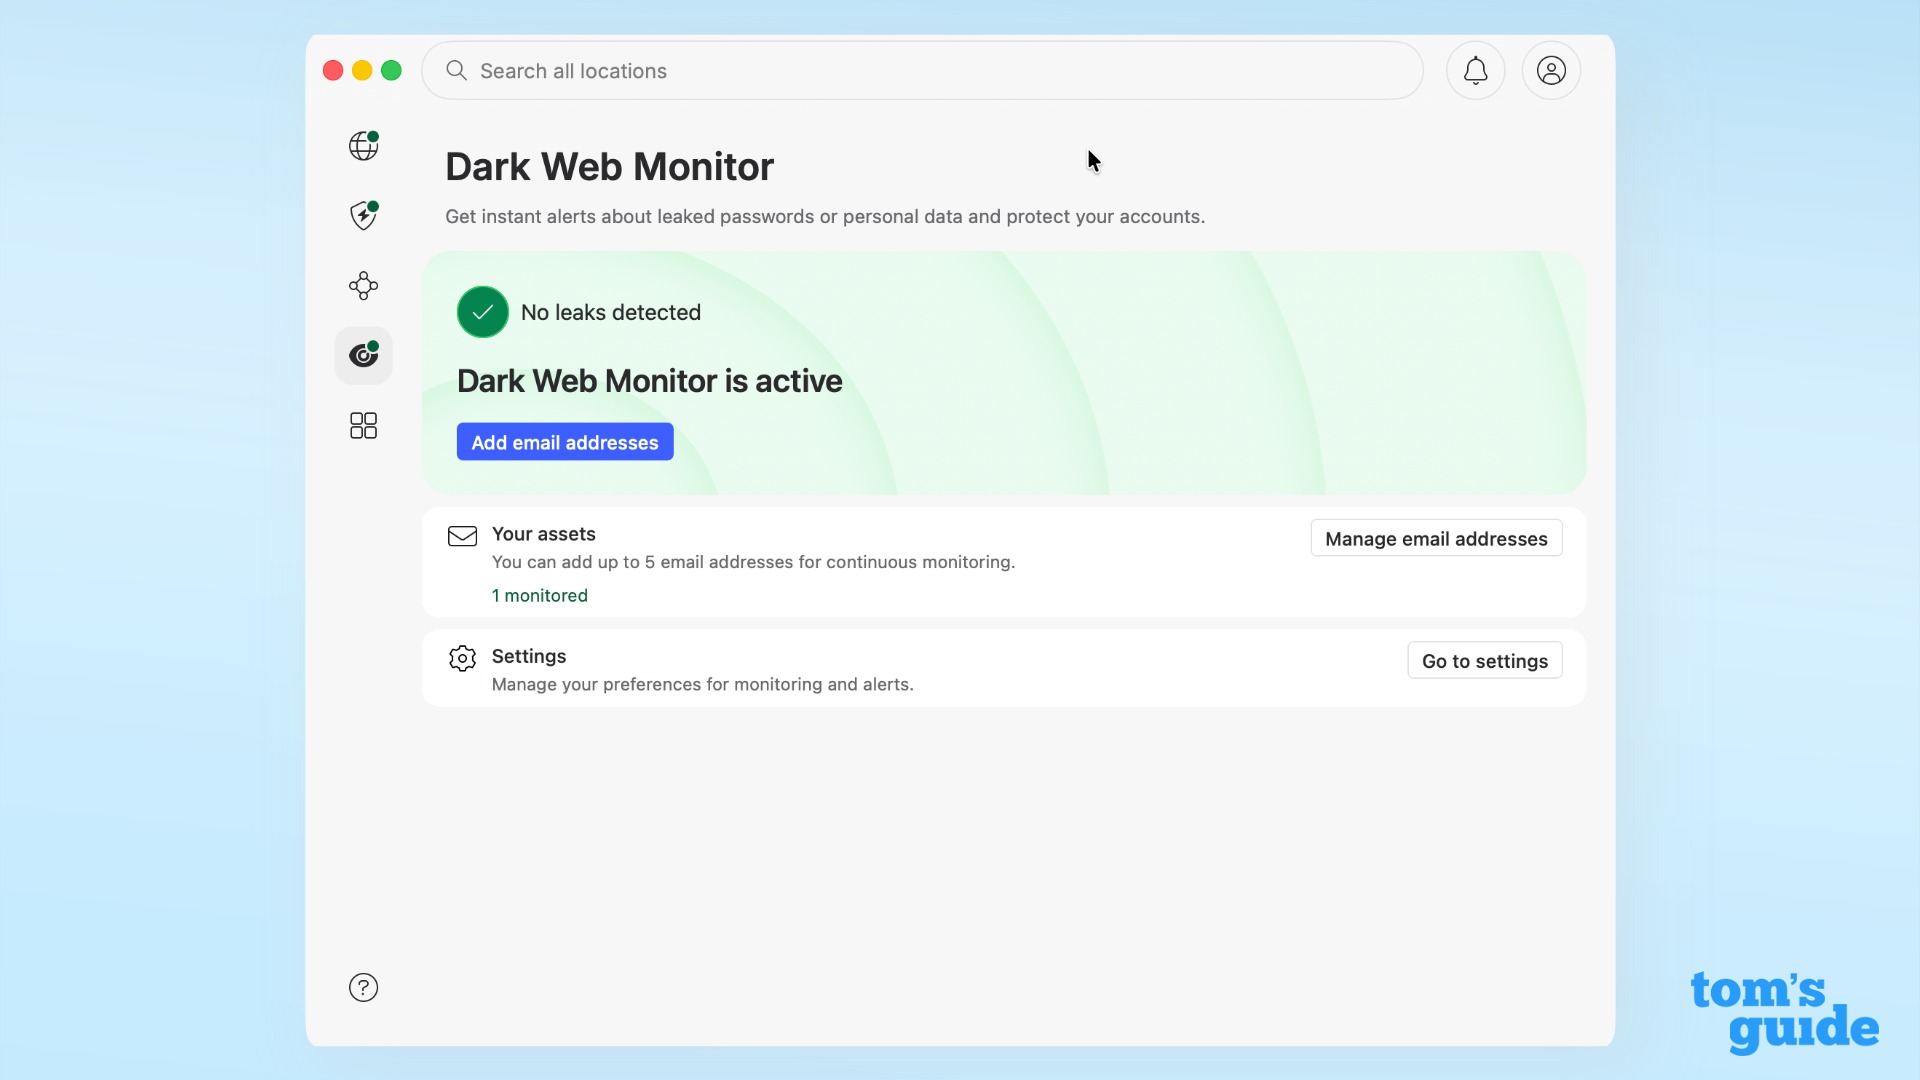
Task: Click the settings gear icon beside Settings
Action: coord(462,658)
